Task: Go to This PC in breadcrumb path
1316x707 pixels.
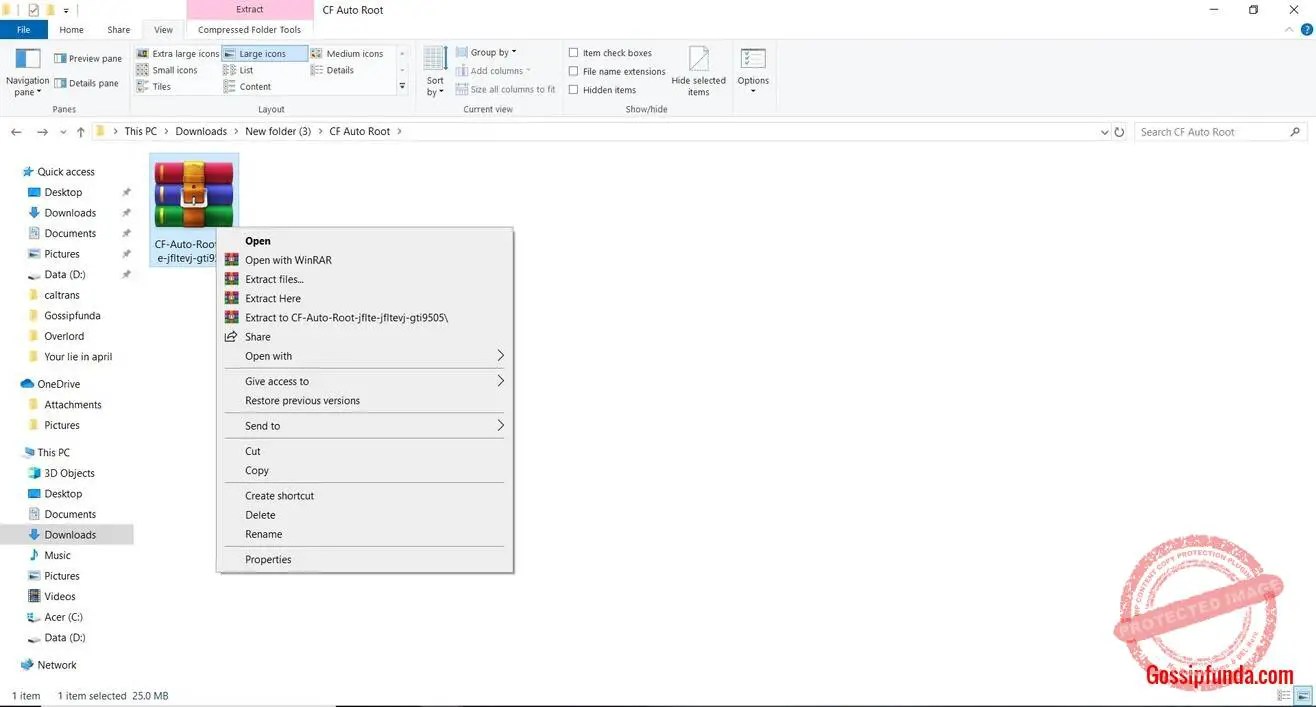Action: point(141,132)
